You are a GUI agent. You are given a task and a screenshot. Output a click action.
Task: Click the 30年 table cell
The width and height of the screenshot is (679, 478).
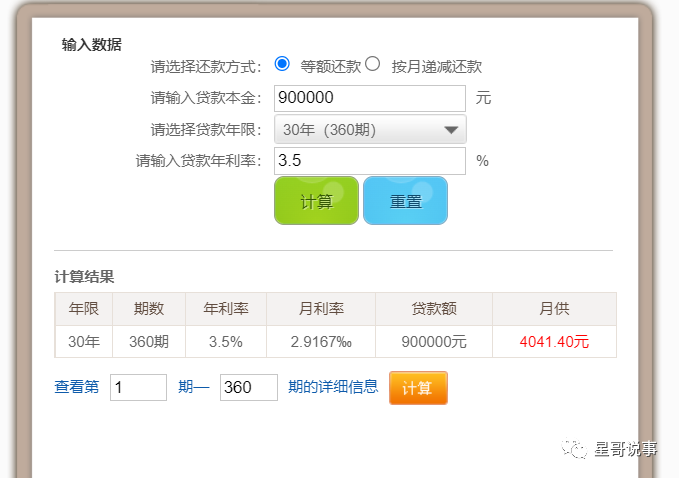84,342
